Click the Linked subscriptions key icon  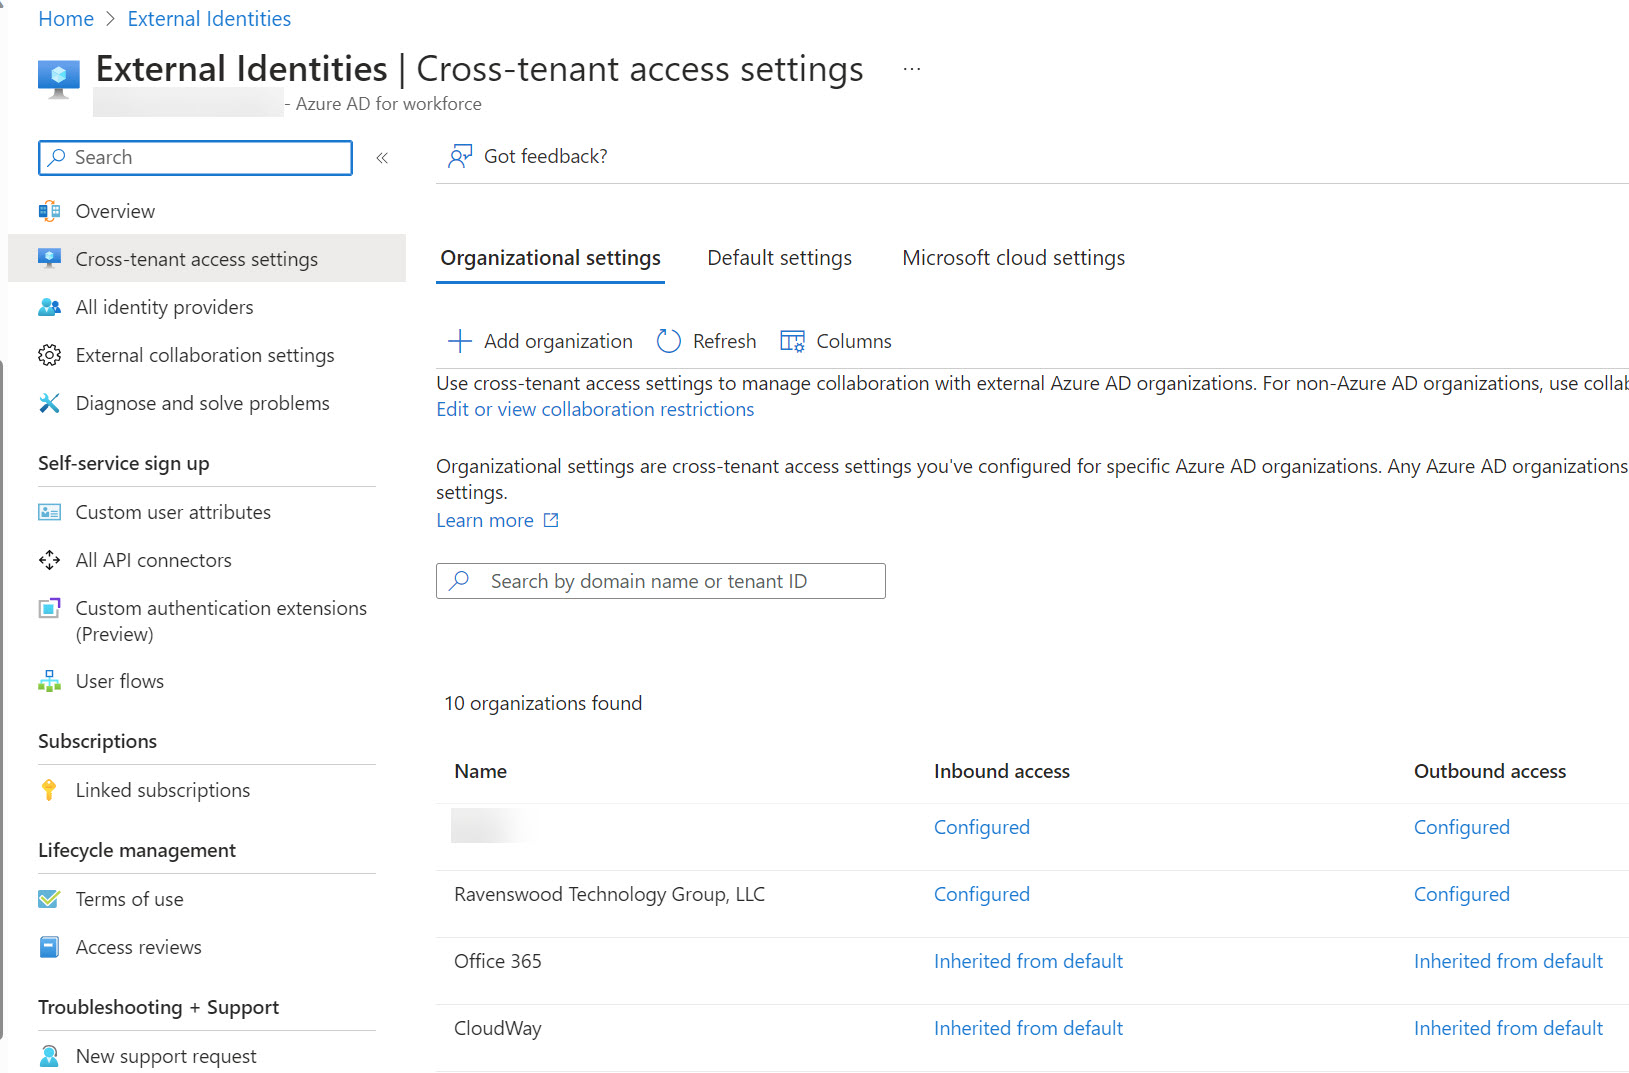click(49, 790)
